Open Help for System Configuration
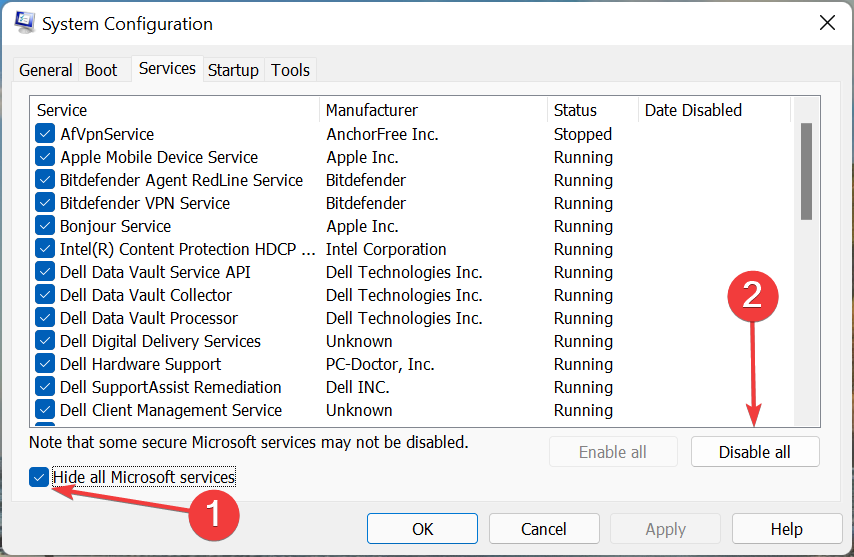Viewport: 854px width, 557px height. (x=786, y=529)
